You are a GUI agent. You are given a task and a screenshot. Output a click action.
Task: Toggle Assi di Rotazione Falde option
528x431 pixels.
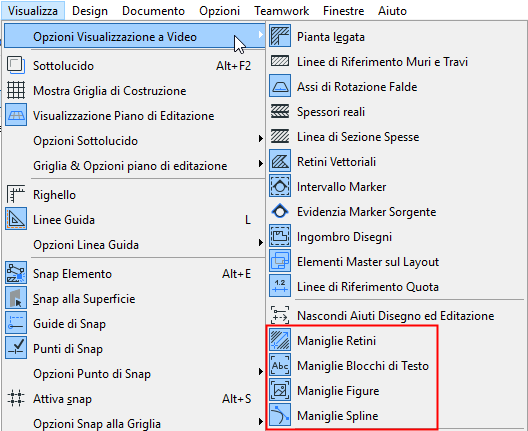click(x=396, y=87)
